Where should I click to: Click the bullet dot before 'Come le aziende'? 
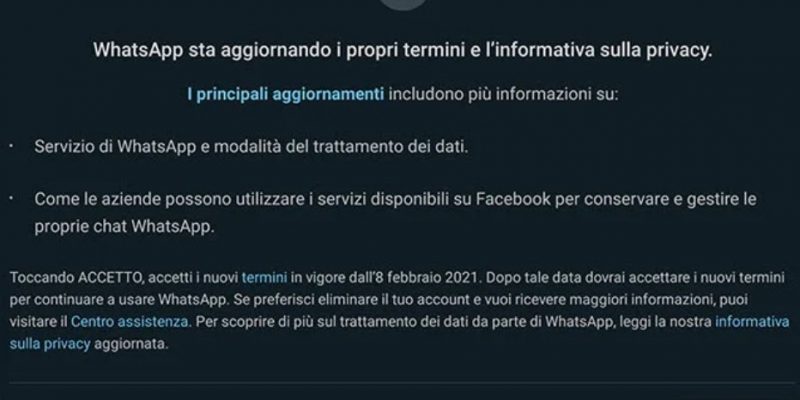(11, 199)
